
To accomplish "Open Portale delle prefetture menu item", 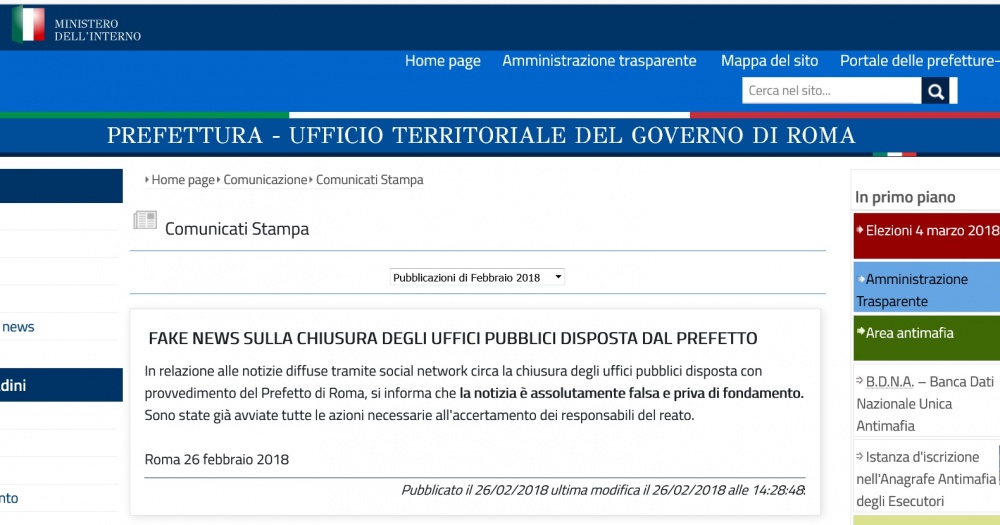I will coord(919,61).
